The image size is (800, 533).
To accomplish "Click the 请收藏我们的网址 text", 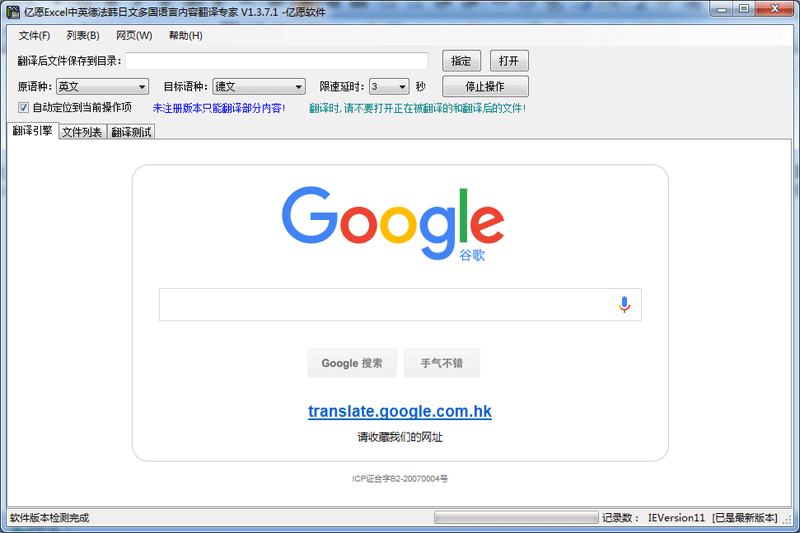I will coord(400,437).
